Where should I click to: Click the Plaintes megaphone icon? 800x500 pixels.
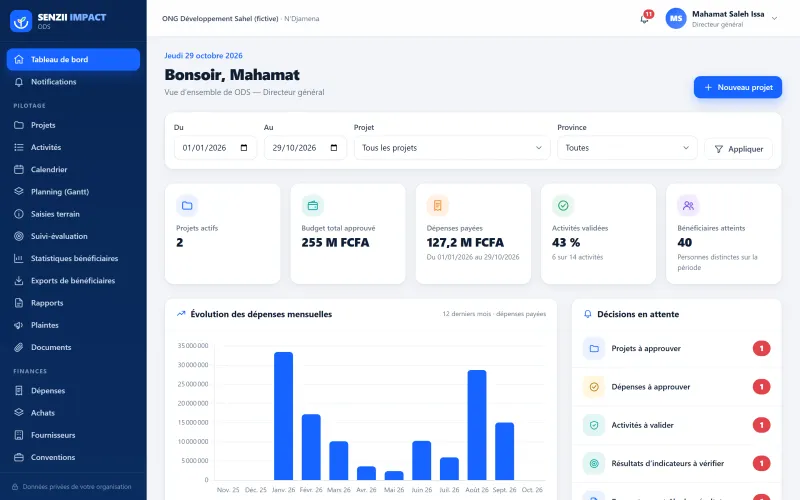[19, 325]
